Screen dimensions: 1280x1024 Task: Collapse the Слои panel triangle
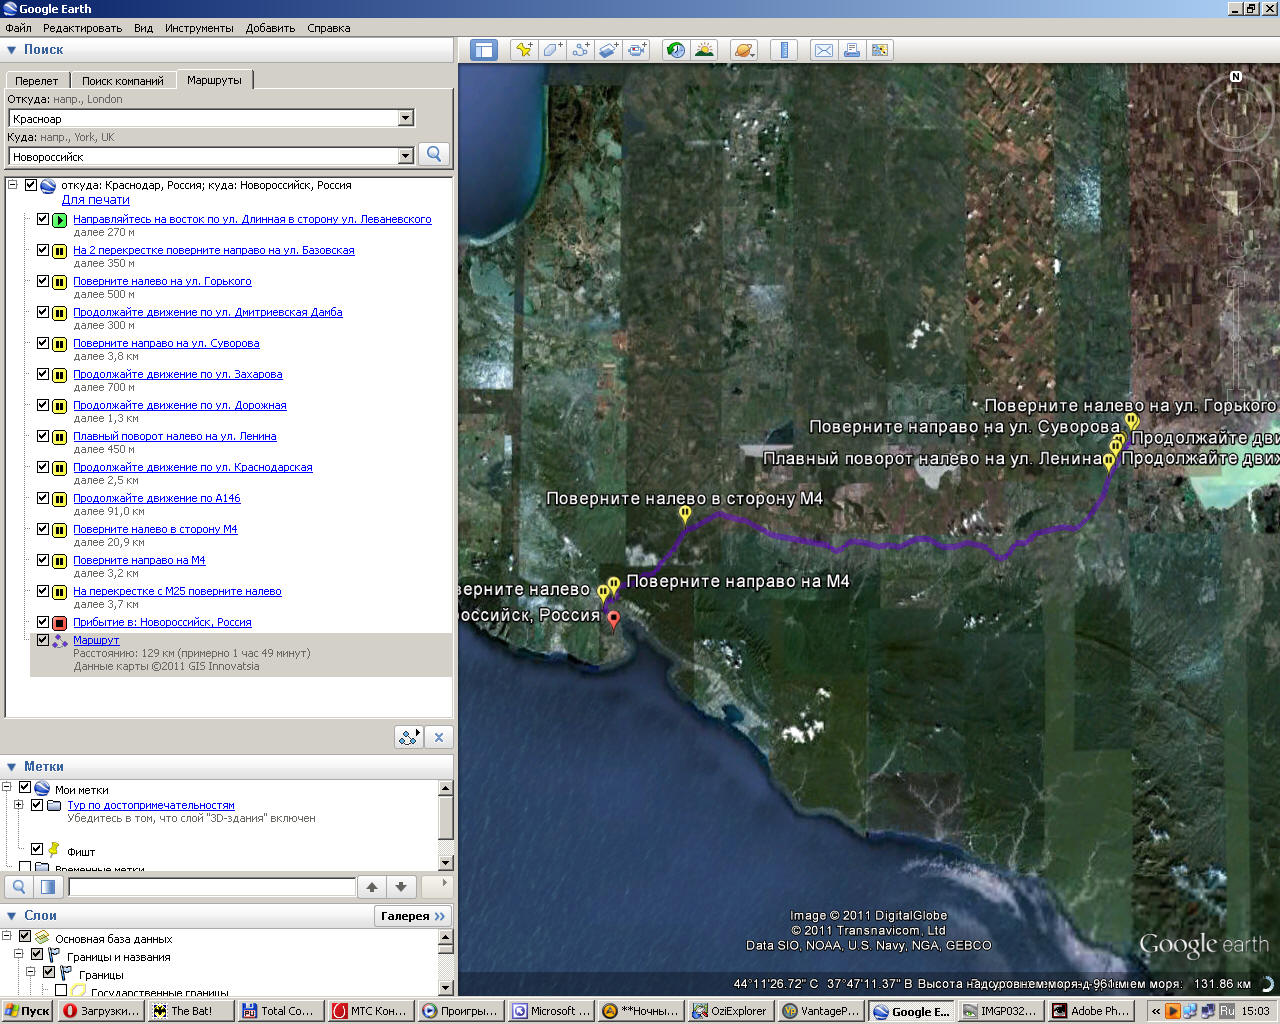pos(12,916)
